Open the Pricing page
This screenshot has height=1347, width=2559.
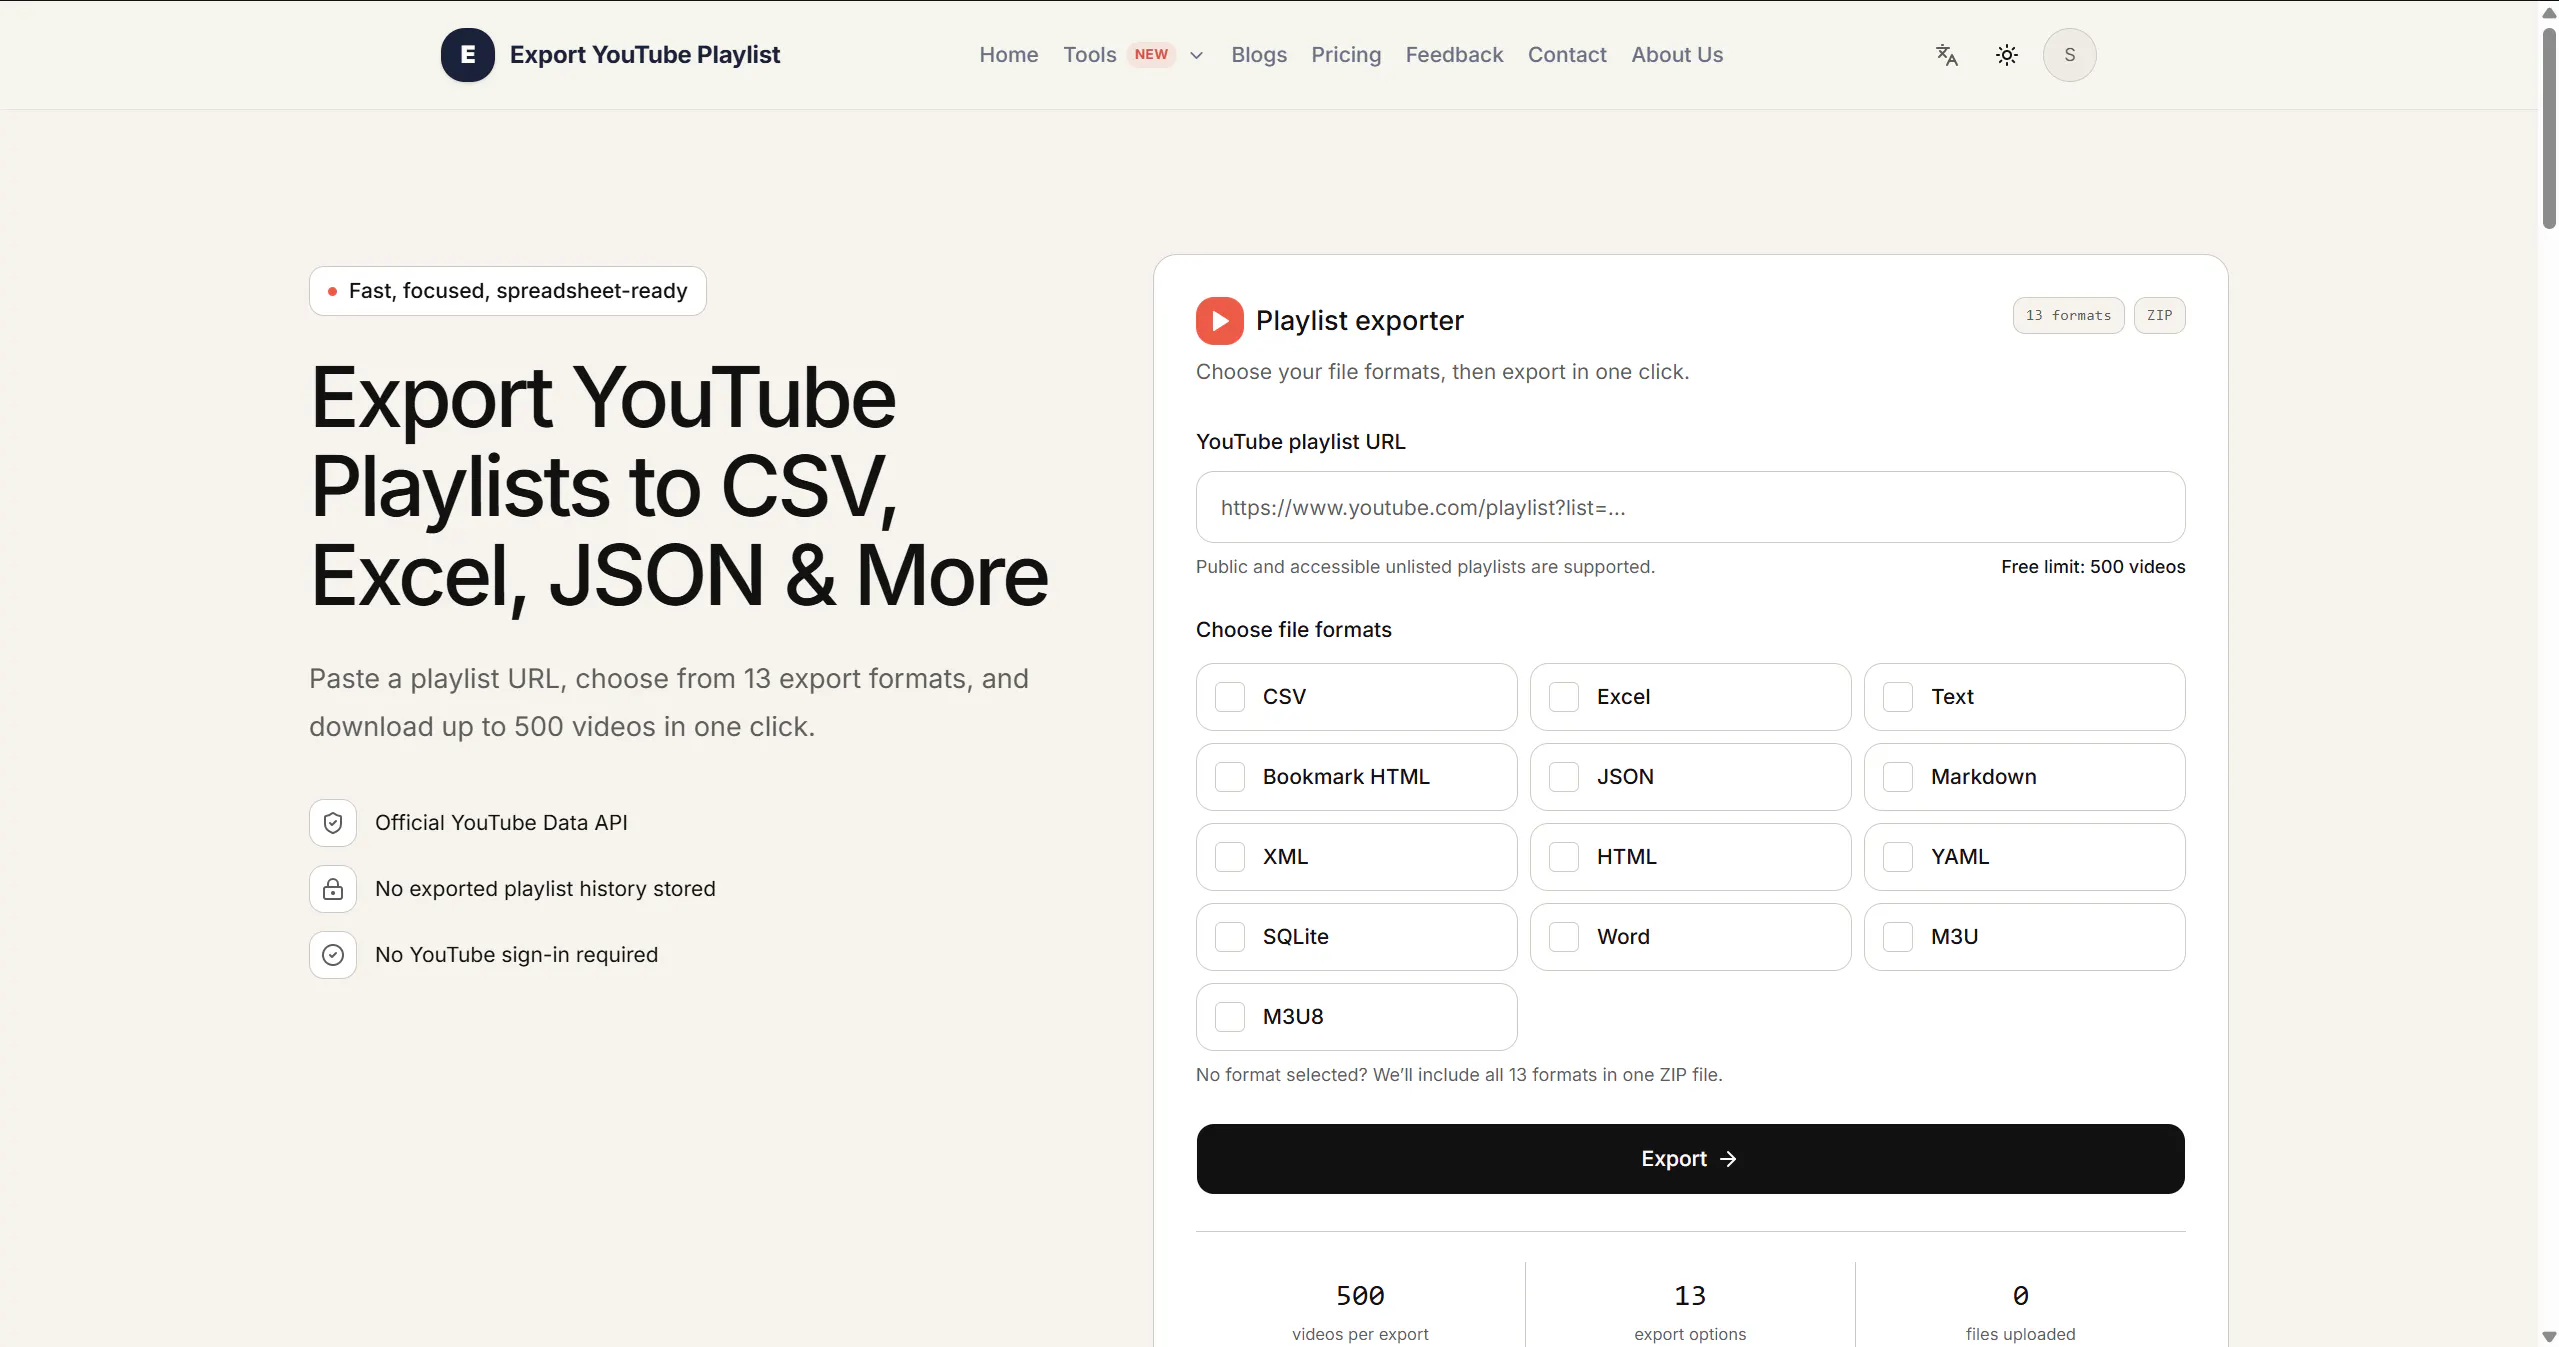1345,55
